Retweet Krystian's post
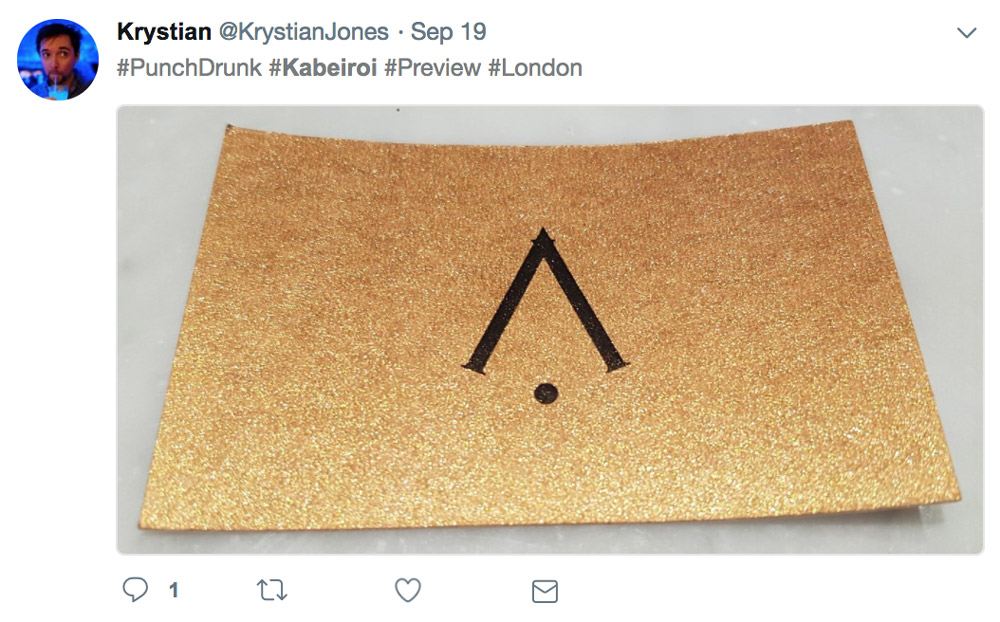Screen dimensions: 1000x622 272,590
